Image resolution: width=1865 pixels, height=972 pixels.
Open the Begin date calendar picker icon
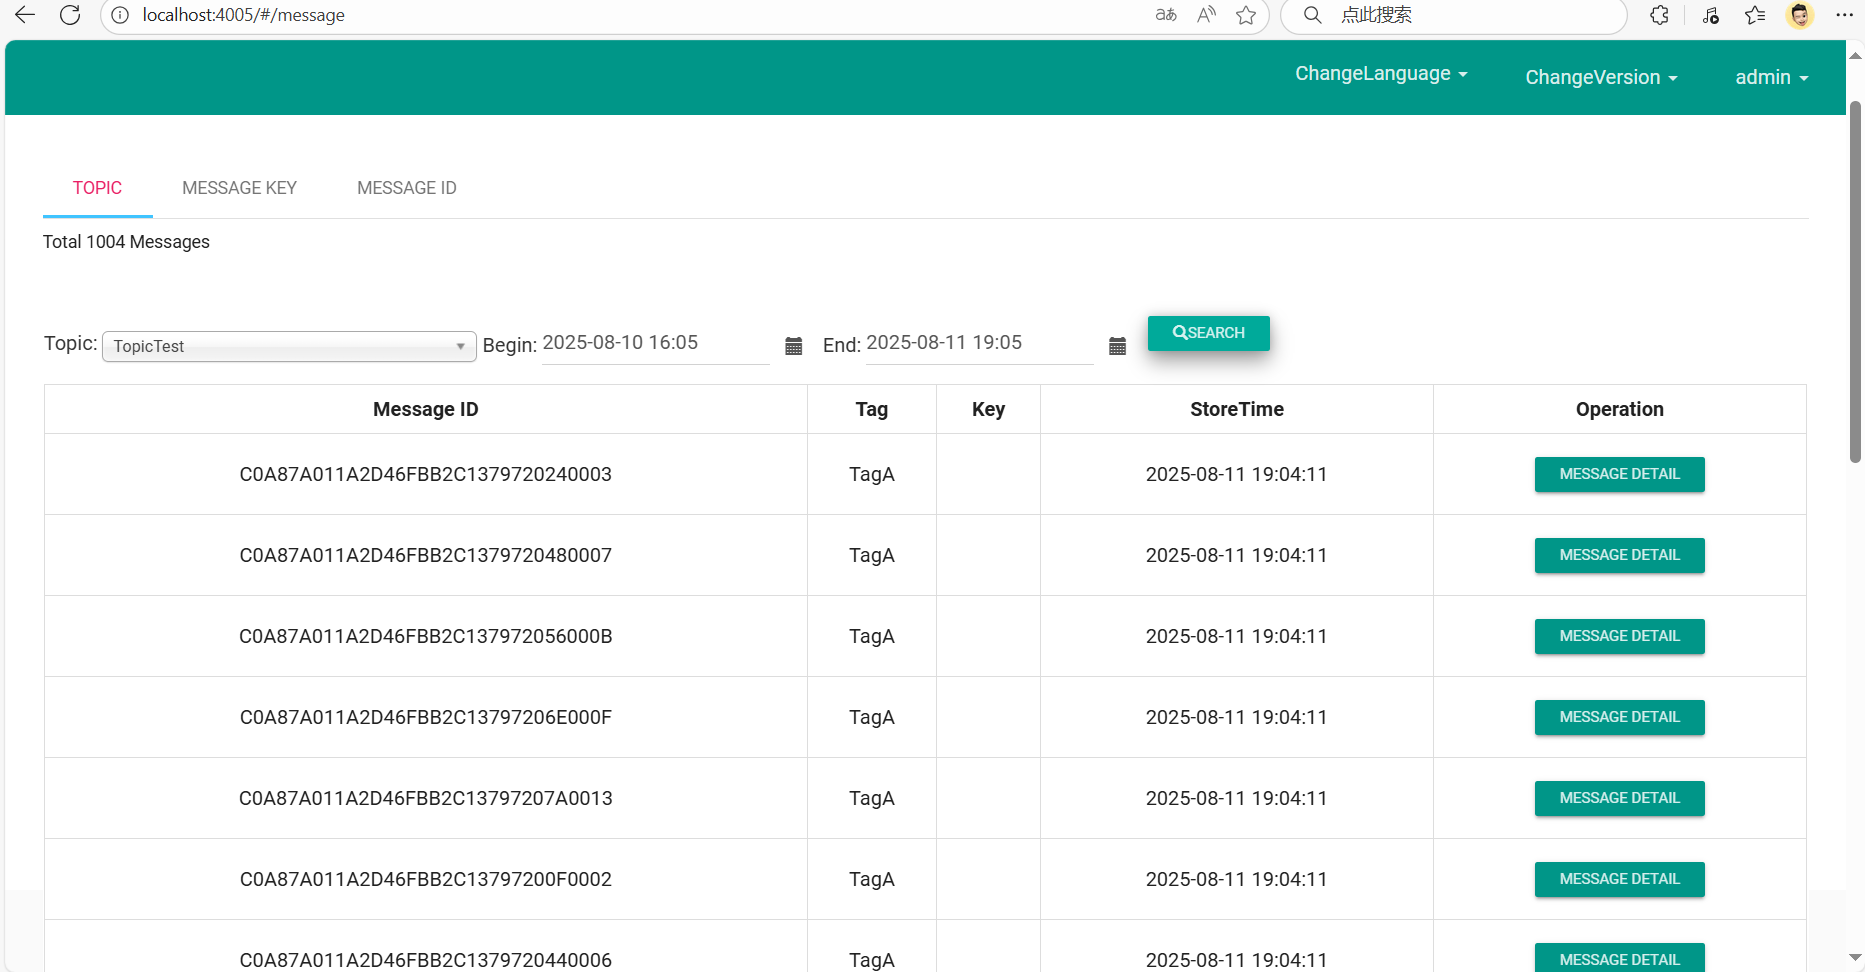794,346
